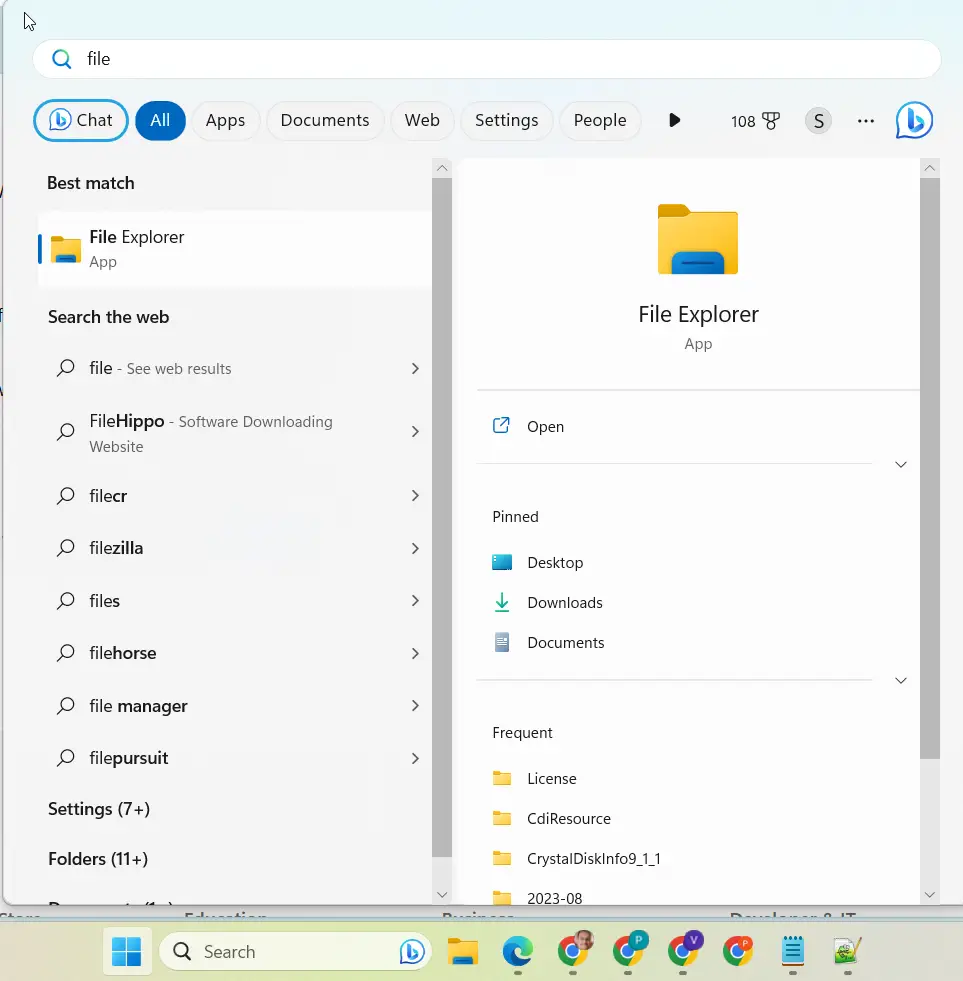This screenshot has height=981, width=963.
Task: Open the Settings (7+) results group
Action: click(99, 809)
